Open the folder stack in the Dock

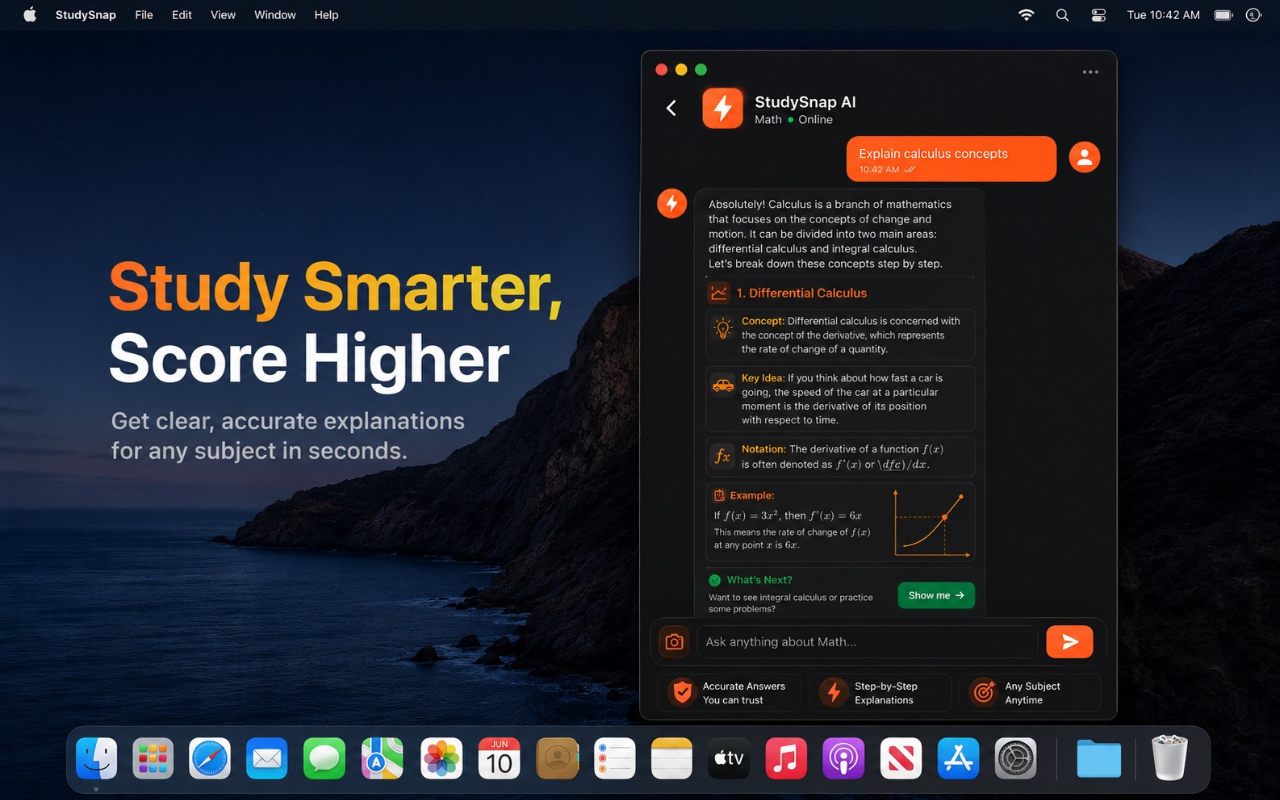click(x=1099, y=758)
